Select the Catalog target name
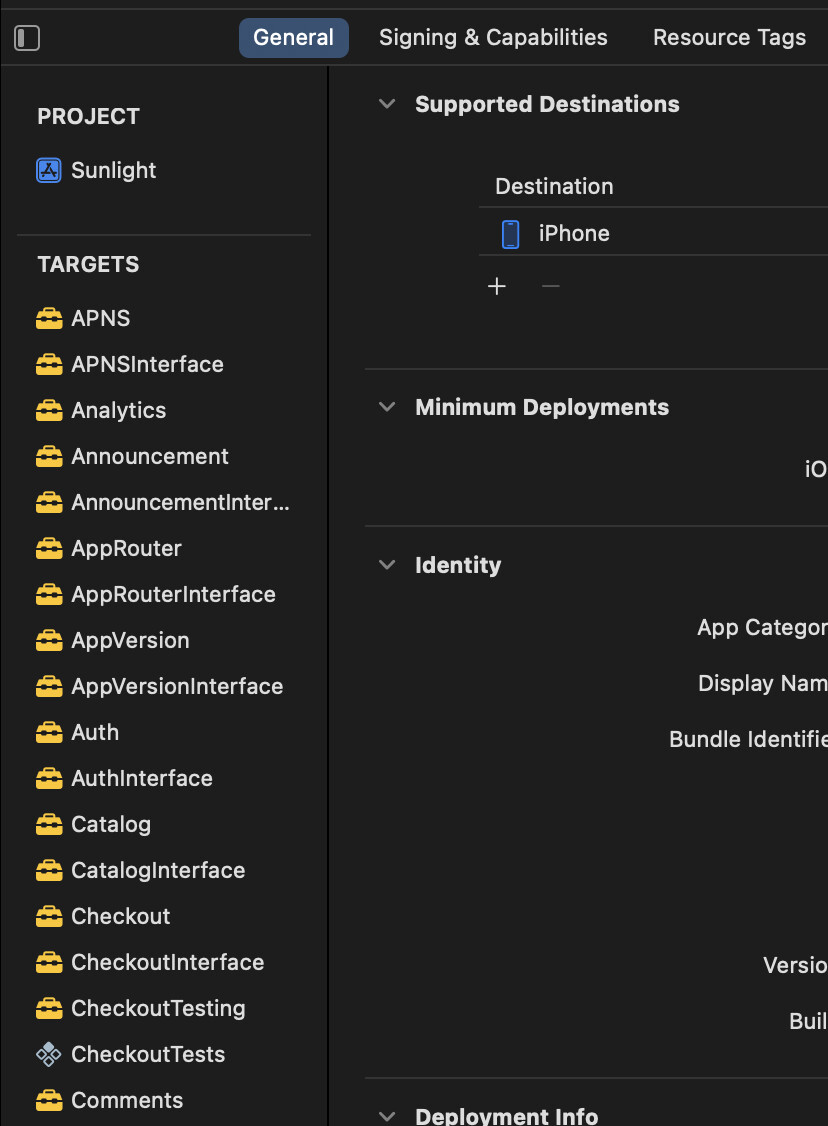Screen dimensions: 828x1126 111,824
